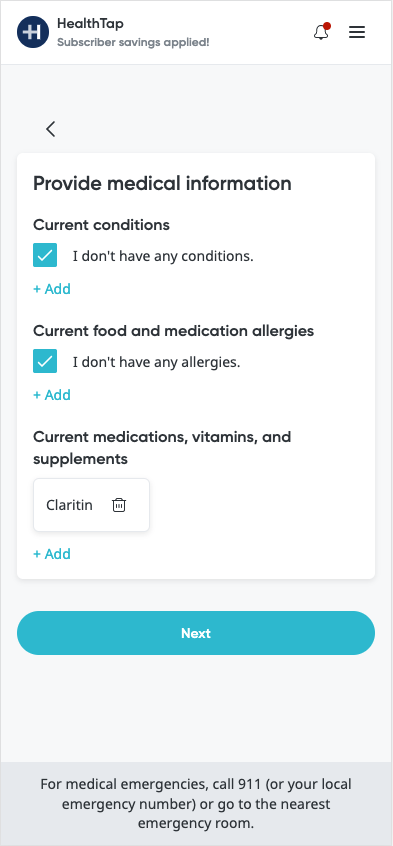Open the hamburger menu
This screenshot has height=846, width=393.
coord(357,32)
